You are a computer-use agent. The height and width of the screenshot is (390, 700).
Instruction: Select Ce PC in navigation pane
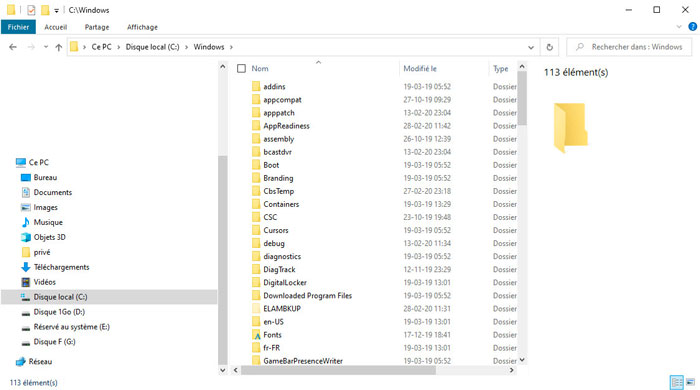pyautogui.click(x=39, y=162)
